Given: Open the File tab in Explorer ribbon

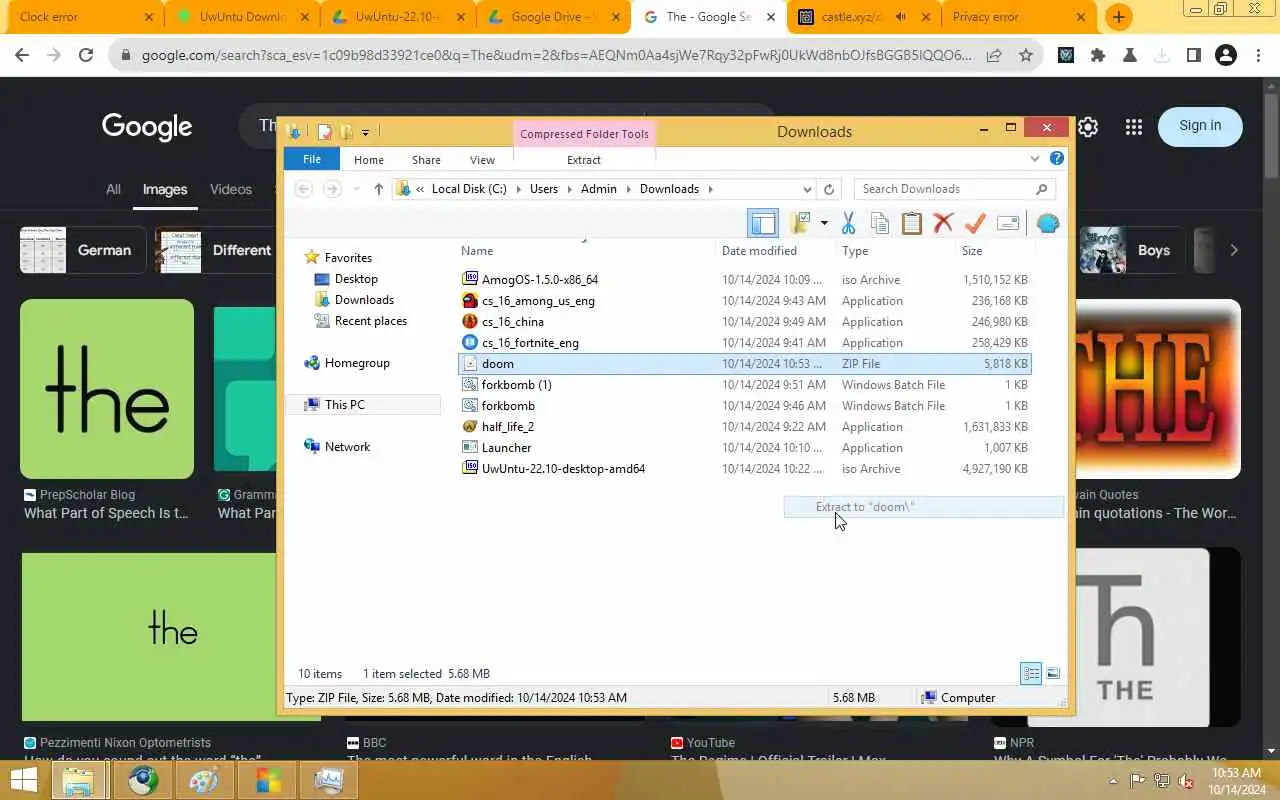Looking at the screenshot, I should pos(312,160).
